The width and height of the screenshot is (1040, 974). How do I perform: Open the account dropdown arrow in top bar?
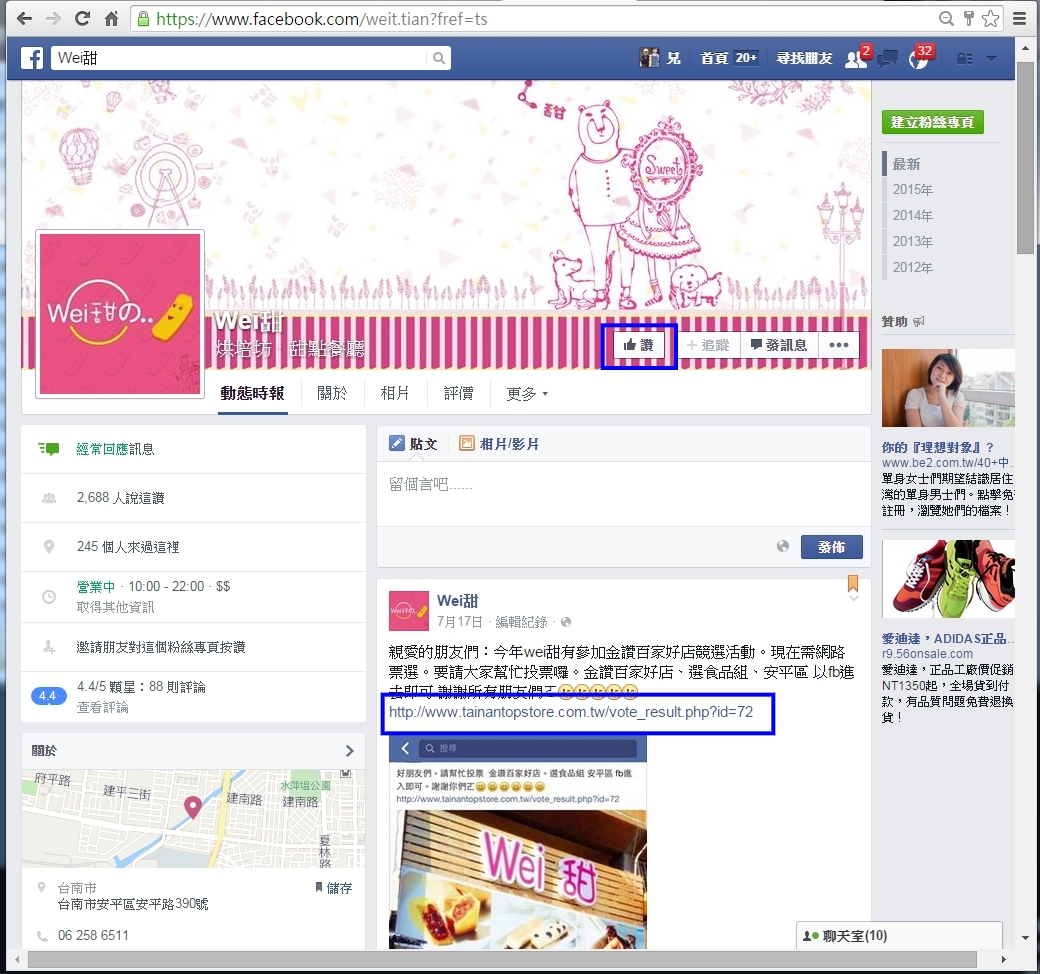click(x=992, y=59)
